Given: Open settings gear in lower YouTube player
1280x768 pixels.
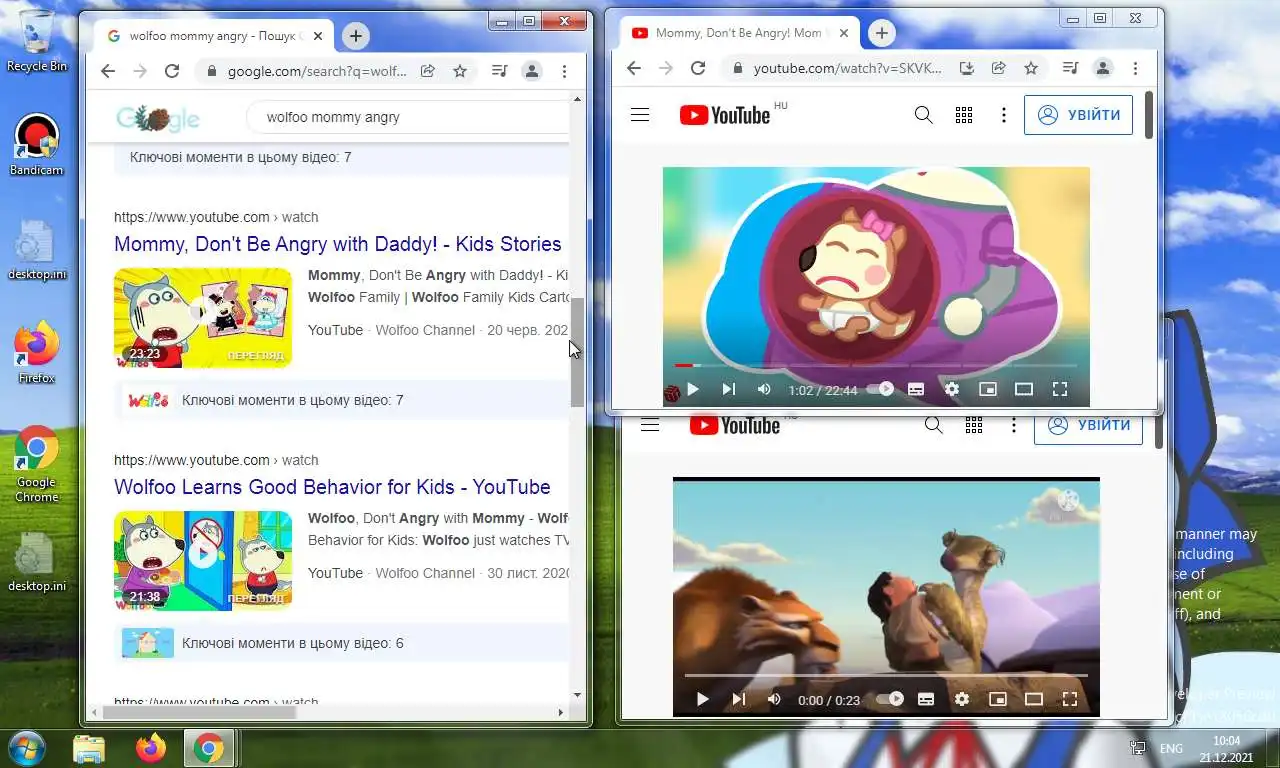Looking at the screenshot, I should [962, 699].
